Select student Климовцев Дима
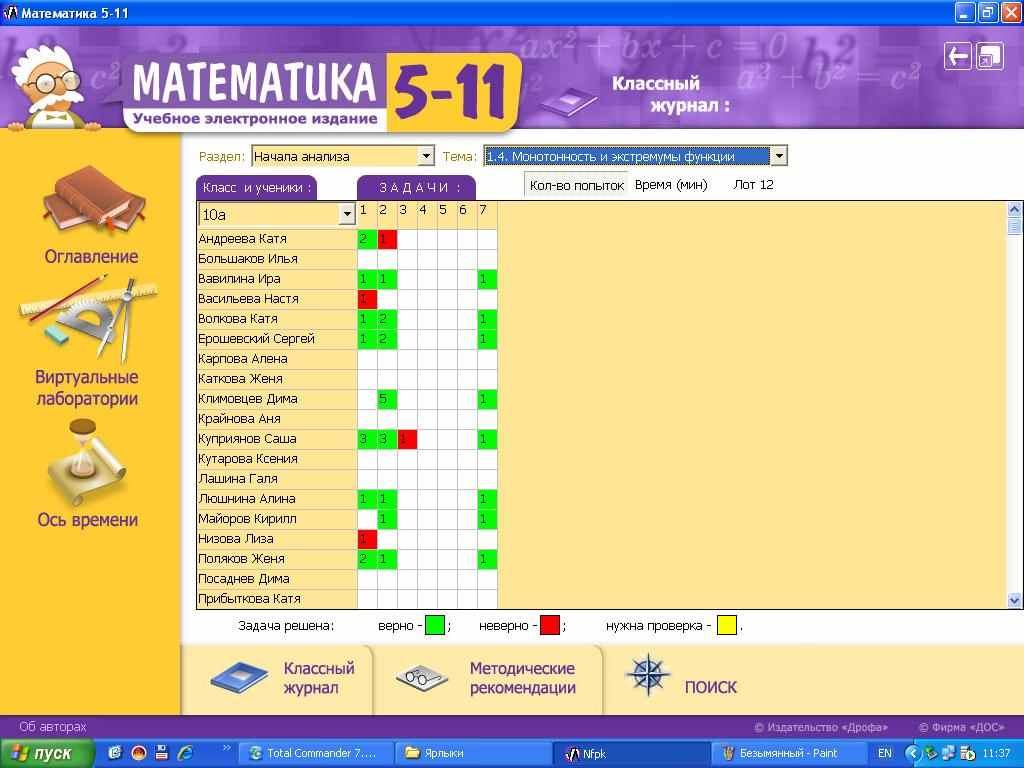 pos(277,399)
